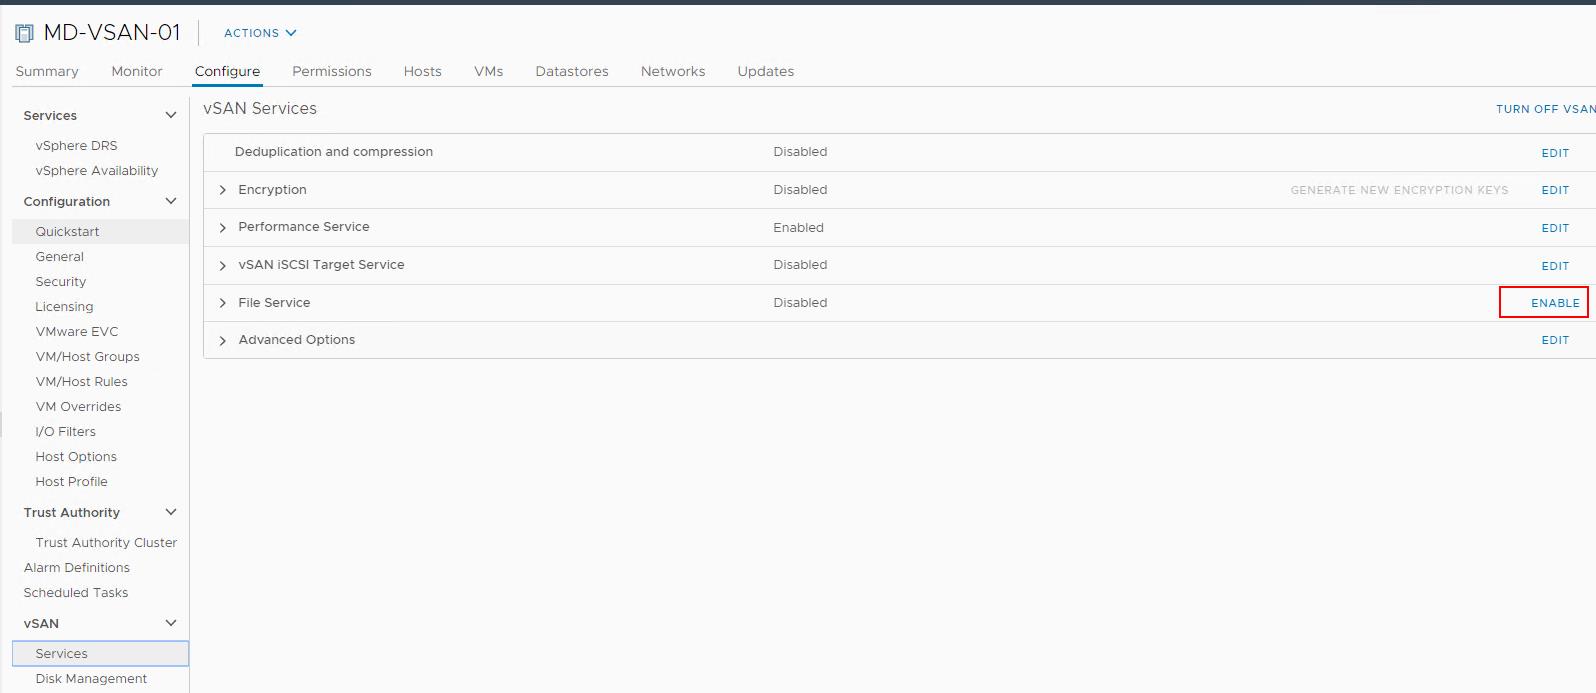1596x693 pixels.
Task: Expand the Performance Service row
Action: [222, 228]
